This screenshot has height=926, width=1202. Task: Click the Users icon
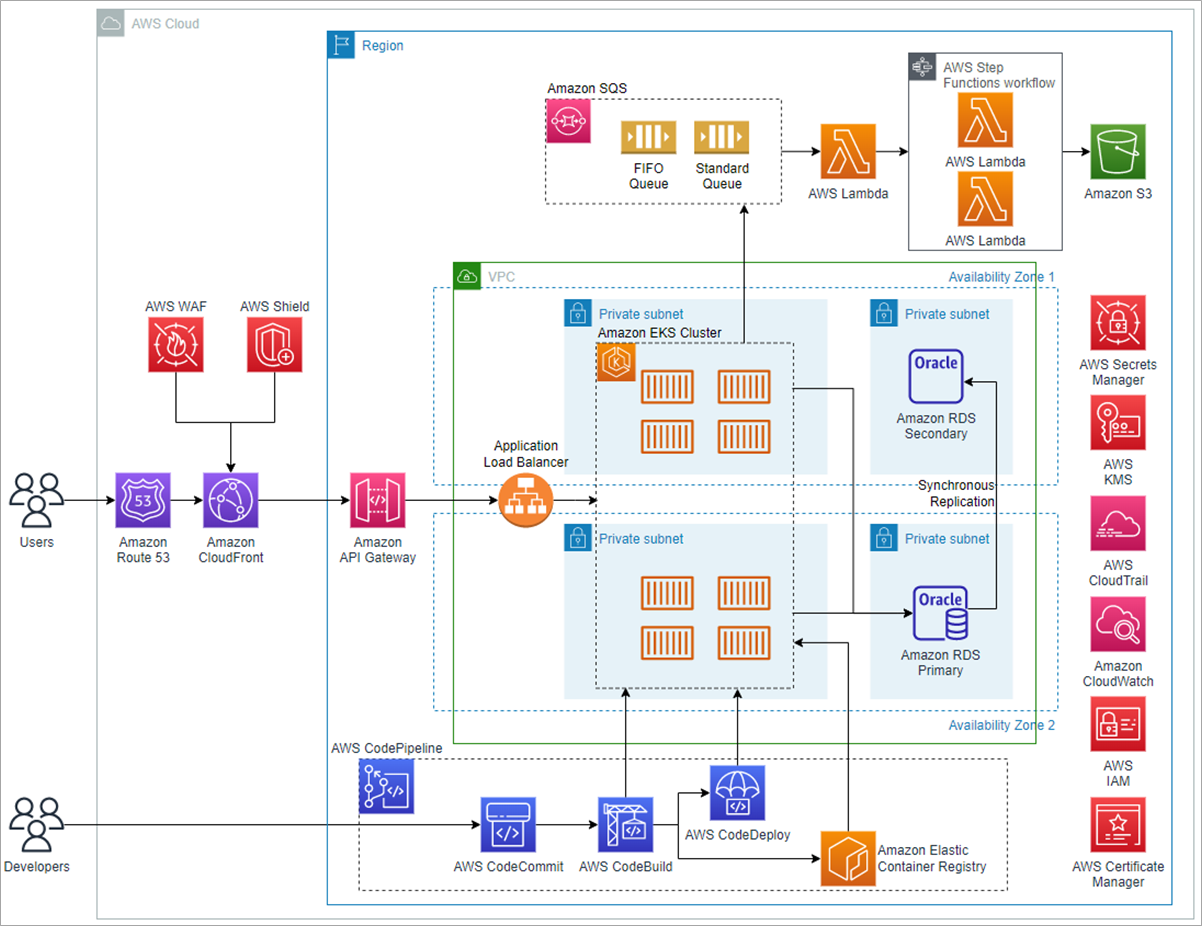pos(37,500)
